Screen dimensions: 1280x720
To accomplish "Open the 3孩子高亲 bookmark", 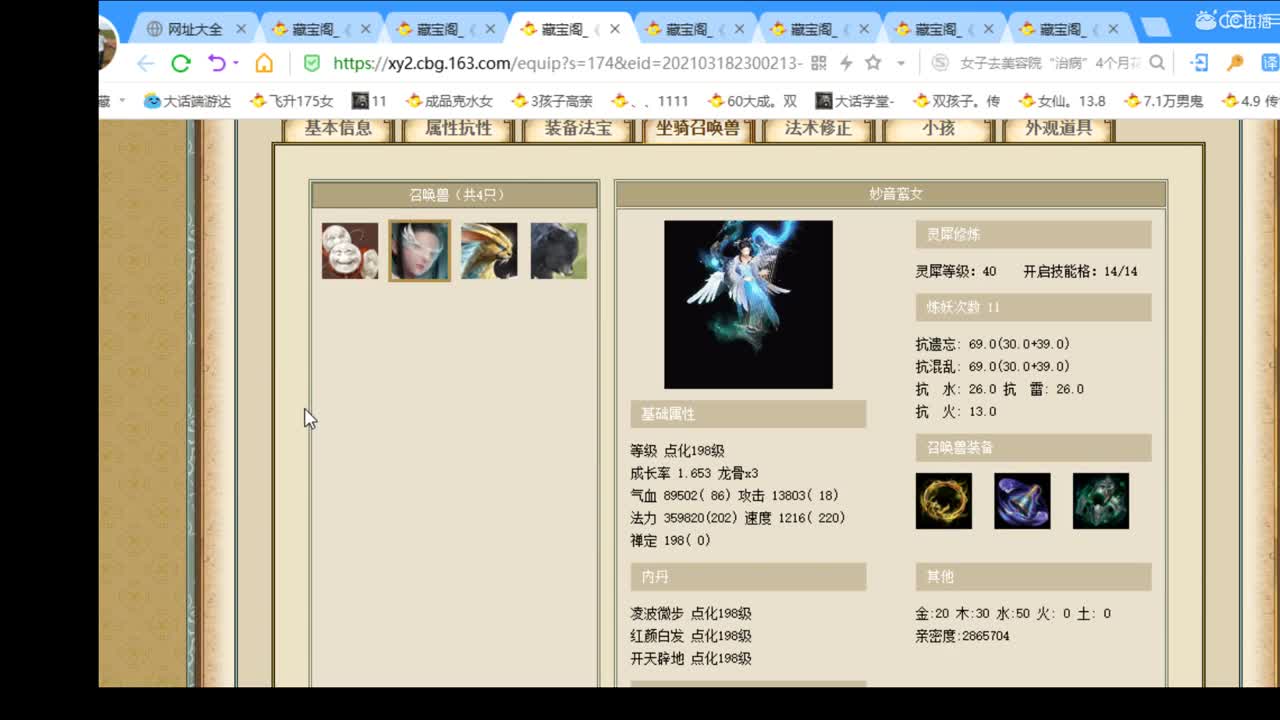I will coord(552,101).
